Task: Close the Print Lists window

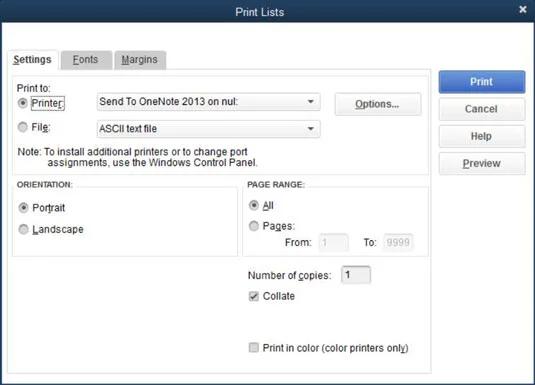Action: (x=523, y=10)
